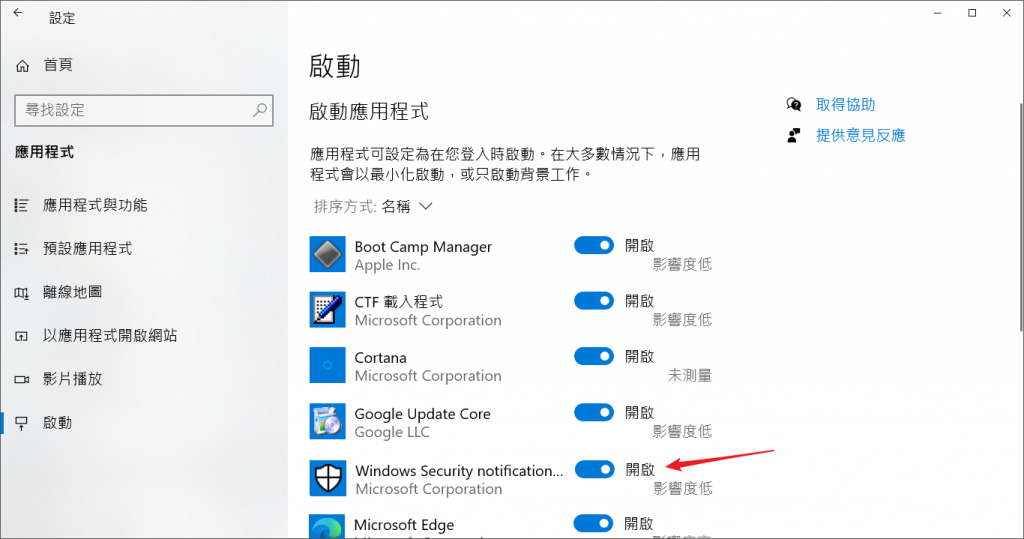The image size is (1024, 539).
Task: Click the Google Update Core name text
Action: click(x=423, y=414)
